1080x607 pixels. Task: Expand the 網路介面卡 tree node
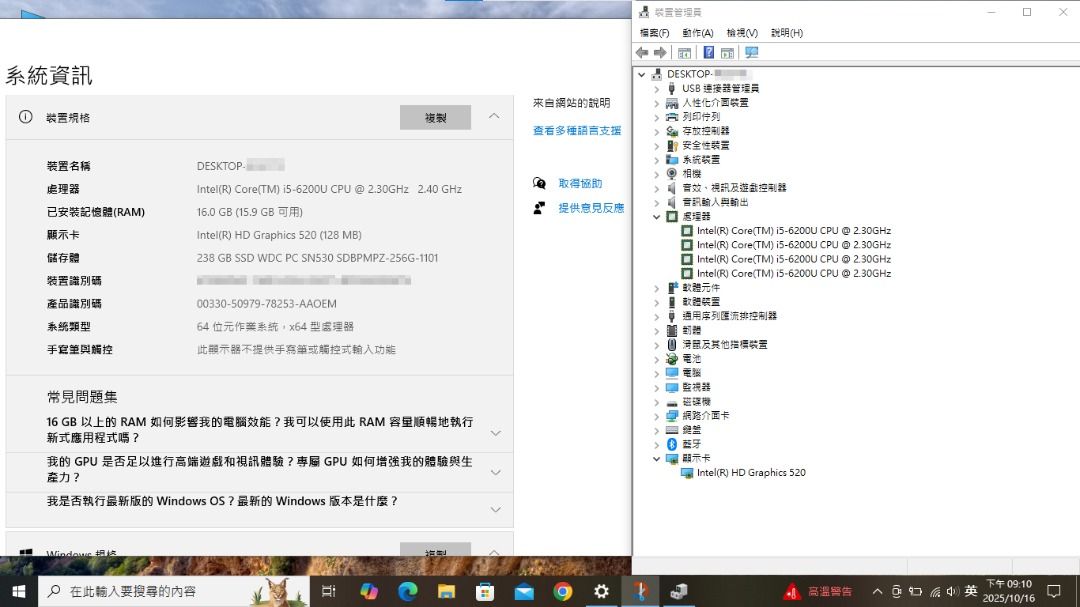coord(657,416)
